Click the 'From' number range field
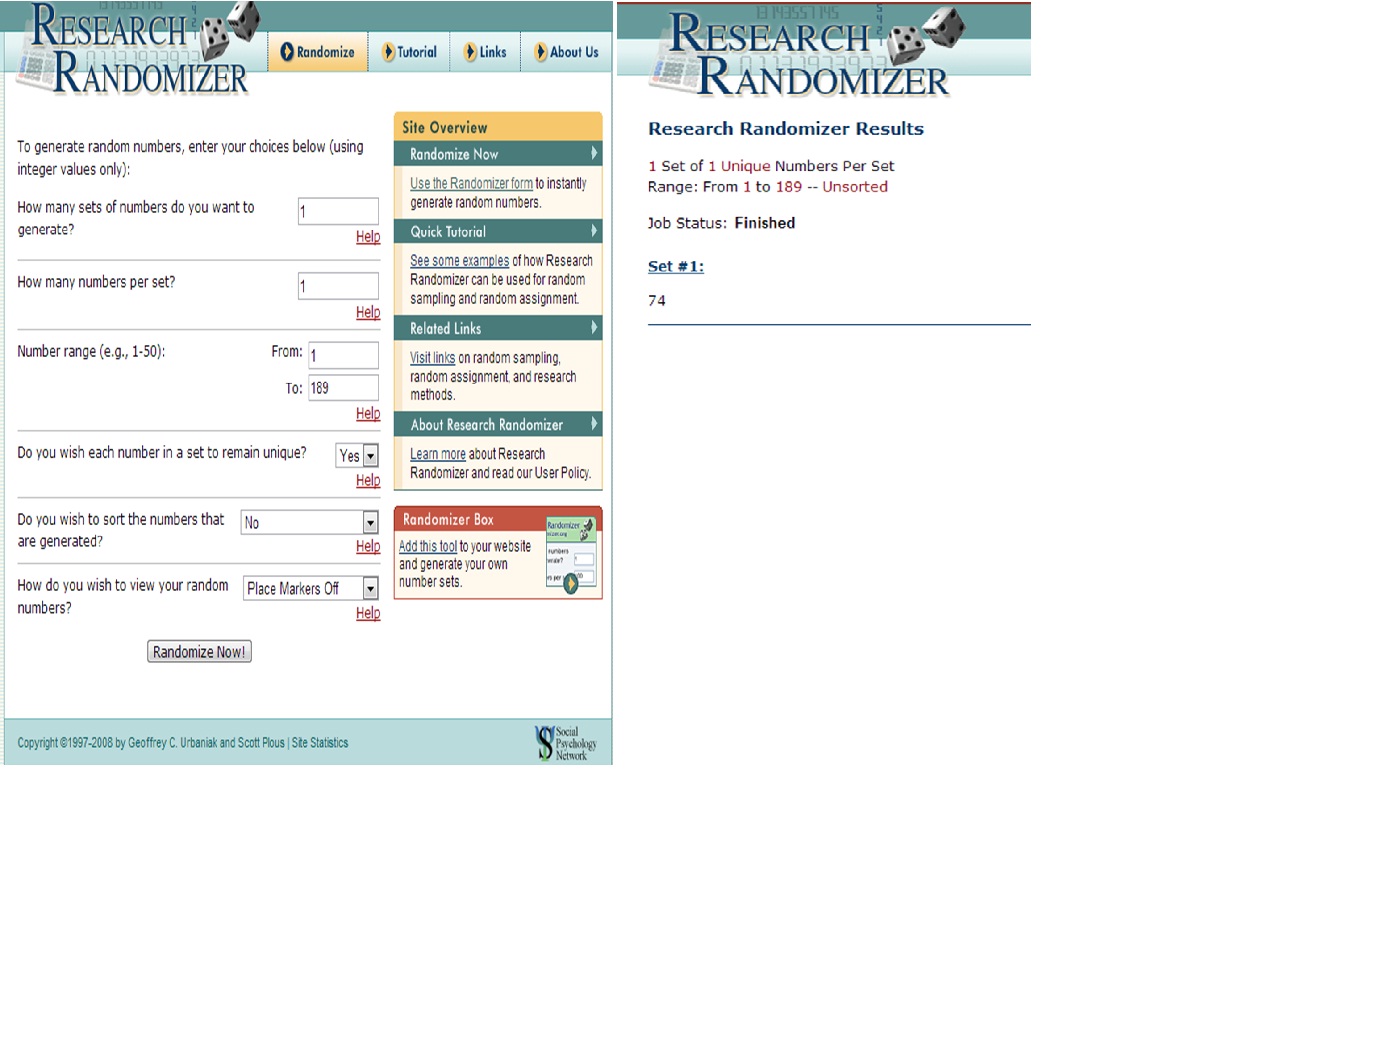The height and width of the screenshot is (1062, 1373). [343, 355]
